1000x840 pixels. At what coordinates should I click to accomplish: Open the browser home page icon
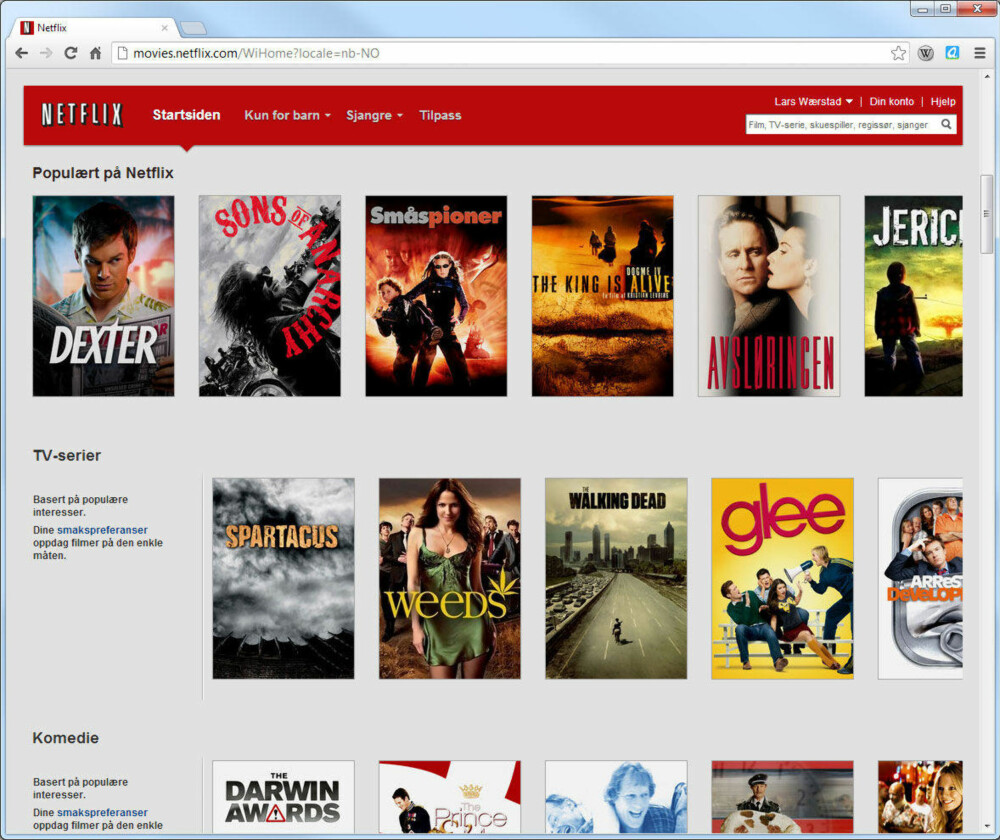(x=95, y=54)
